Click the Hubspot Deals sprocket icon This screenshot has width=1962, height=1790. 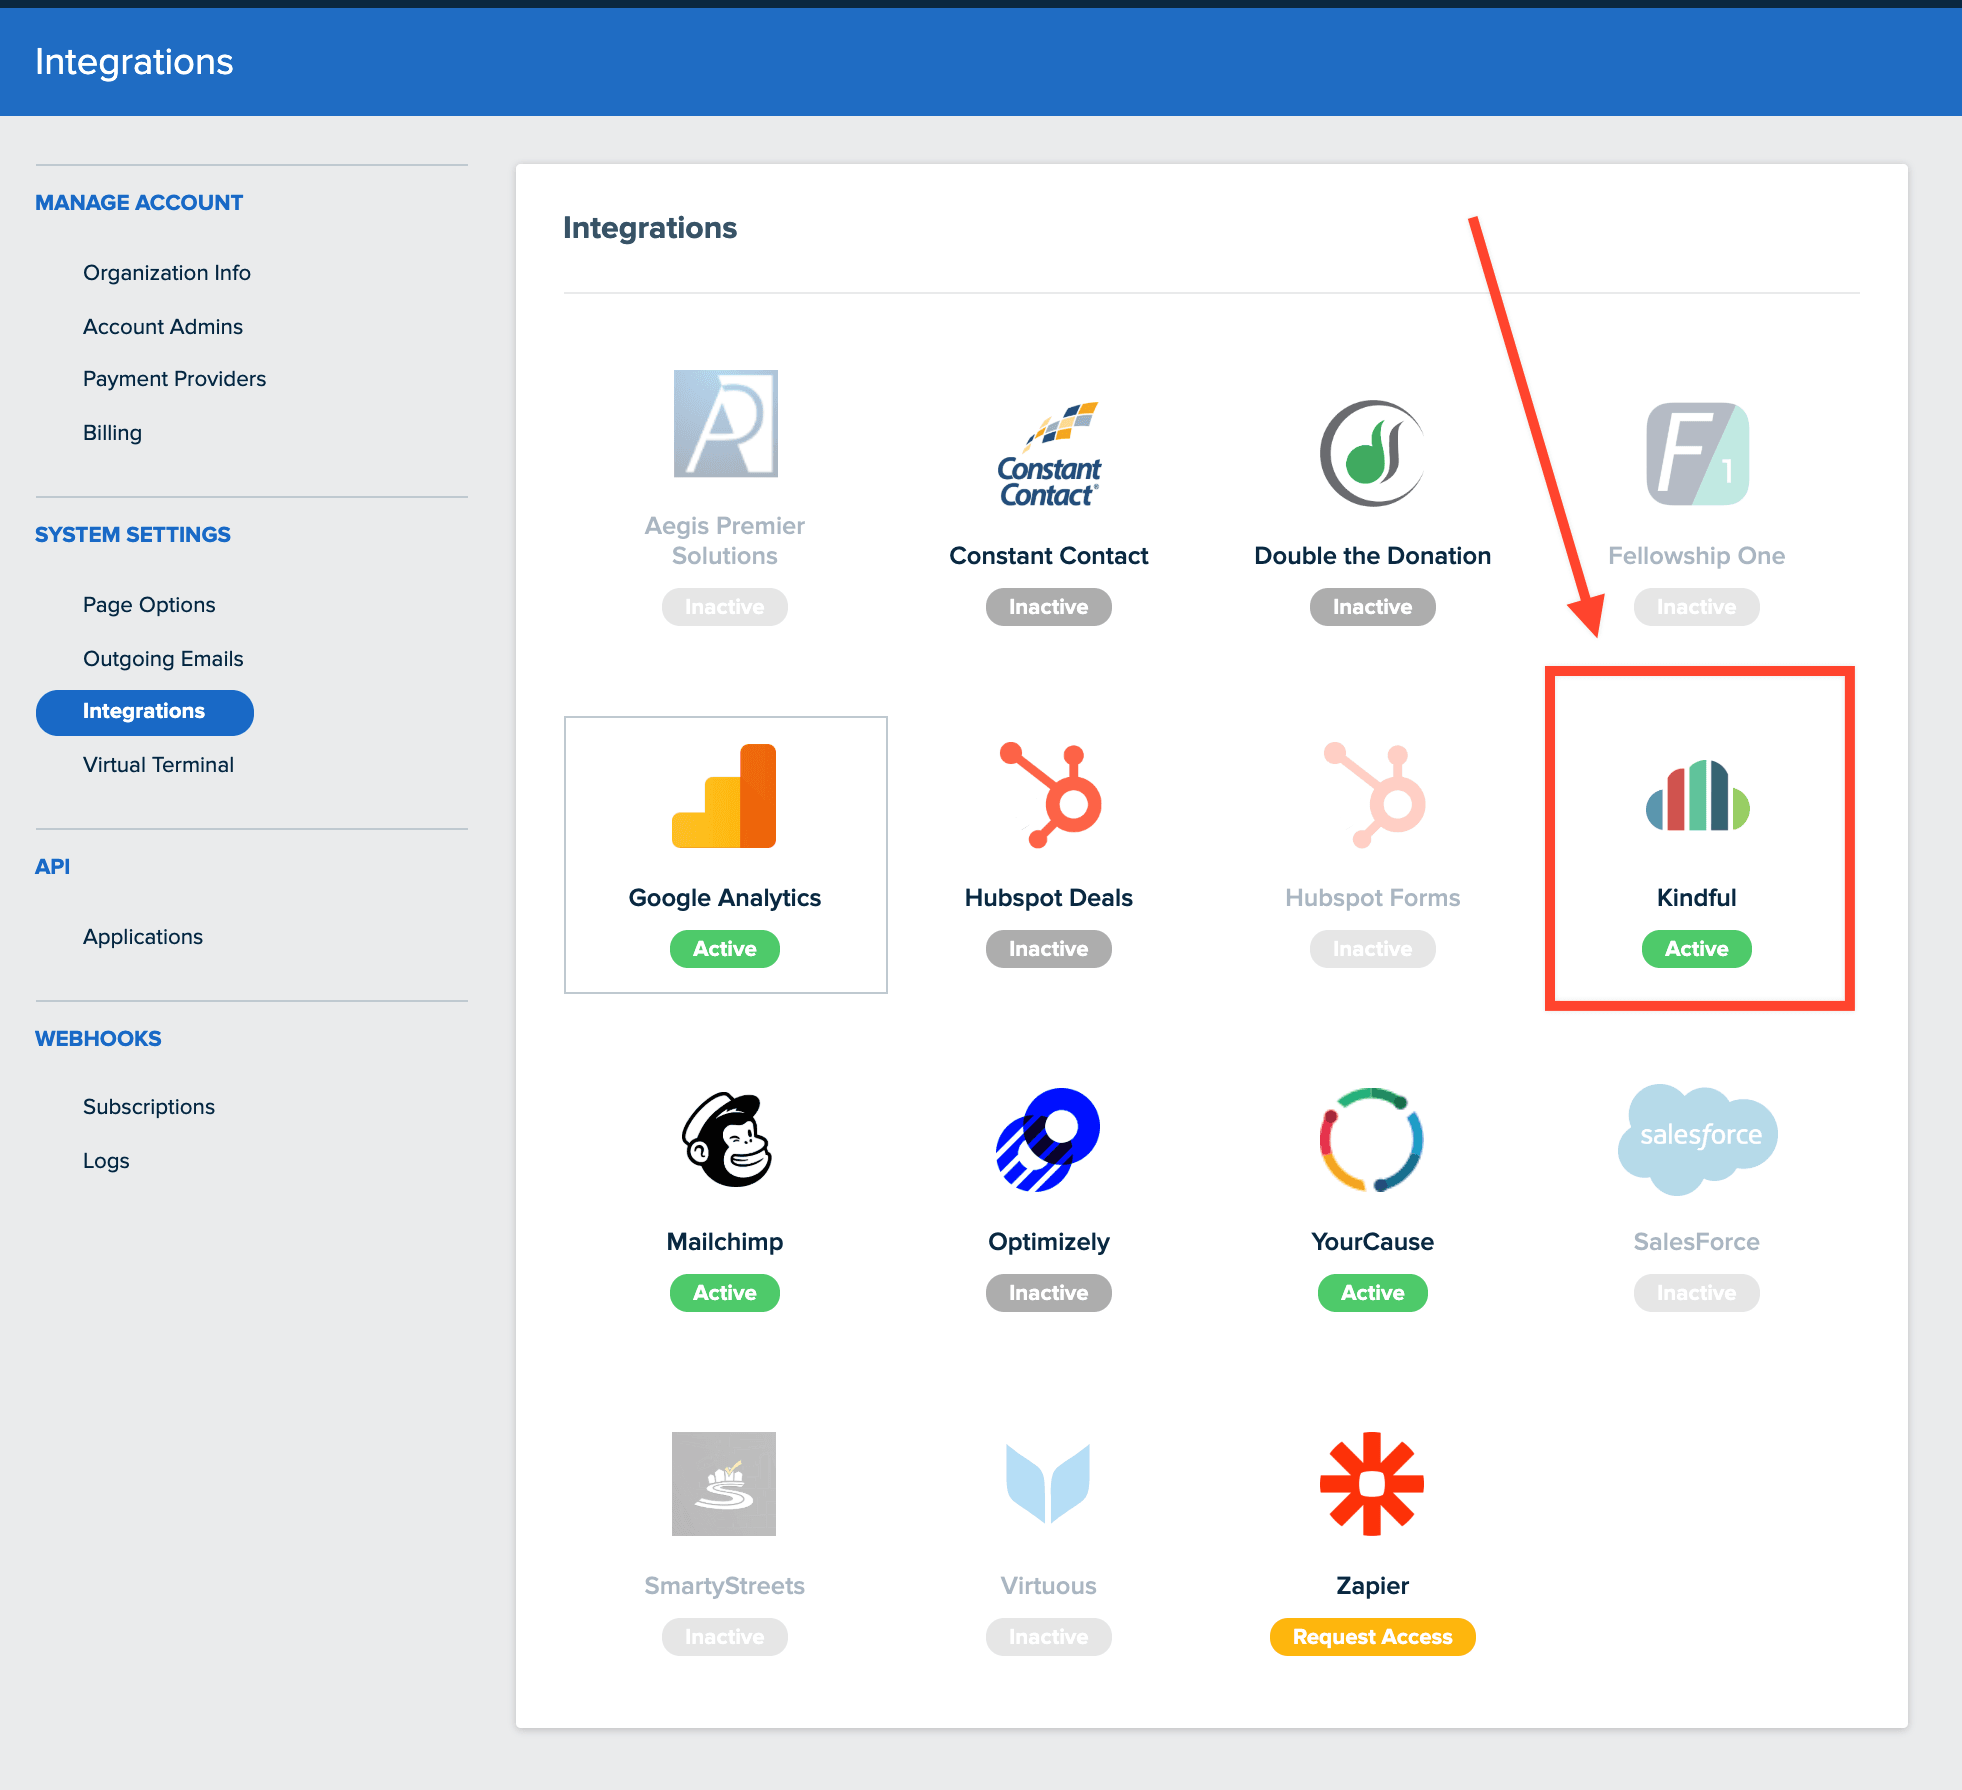[x=1049, y=796]
